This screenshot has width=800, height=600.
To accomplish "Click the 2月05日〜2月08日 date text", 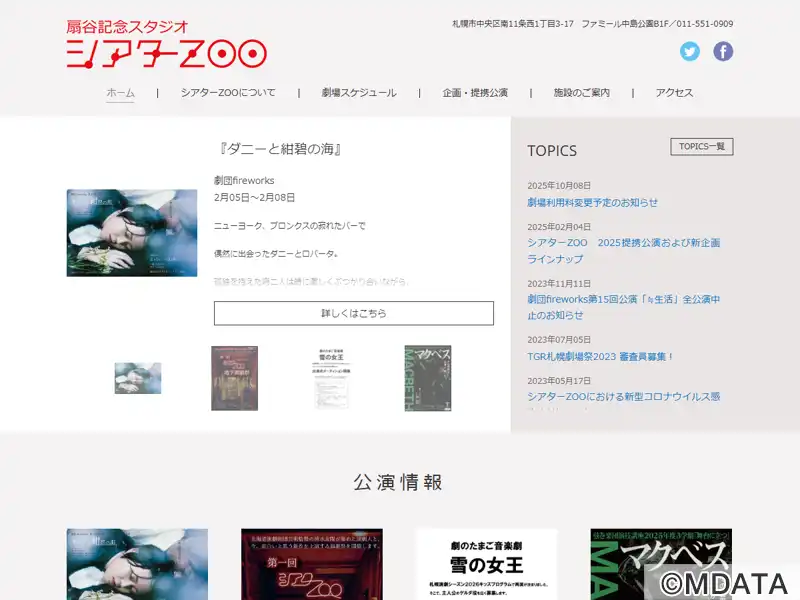I will click(255, 197).
